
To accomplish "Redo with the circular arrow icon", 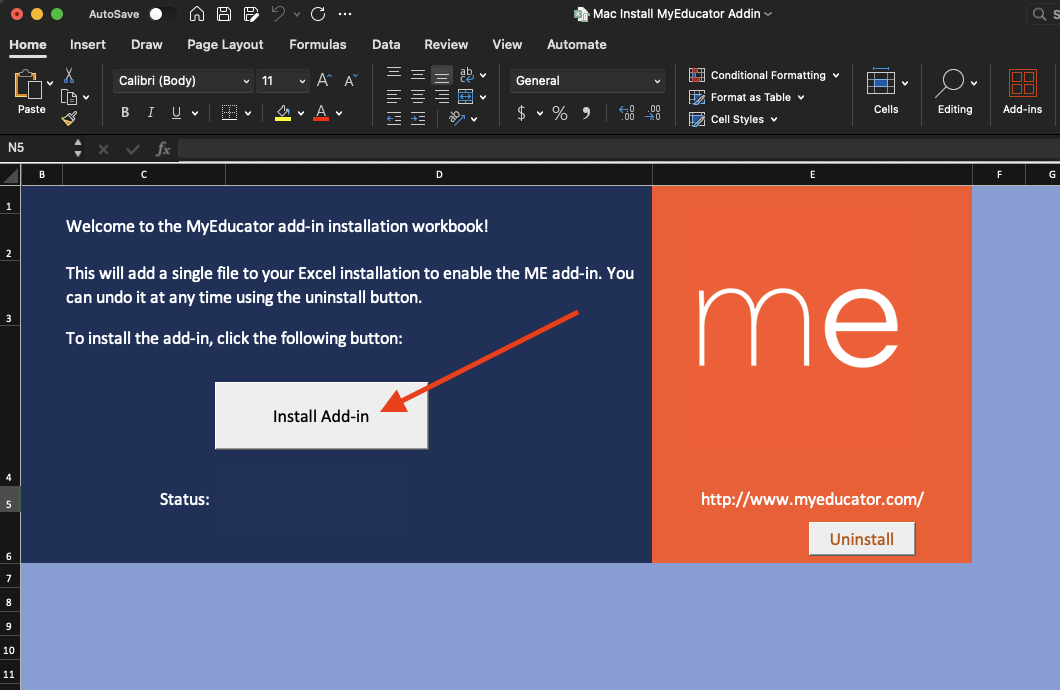I will (x=318, y=14).
